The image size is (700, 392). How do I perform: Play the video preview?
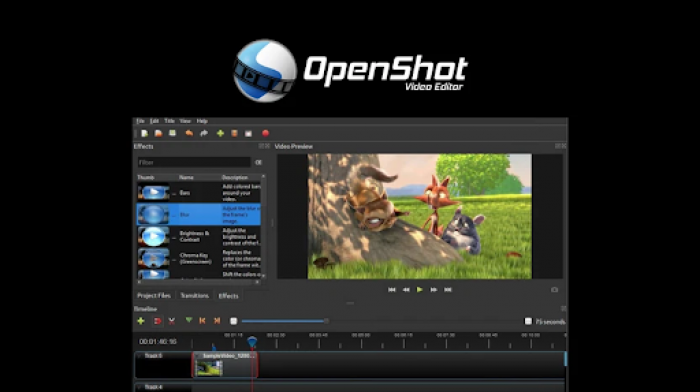click(x=420, y=290)
